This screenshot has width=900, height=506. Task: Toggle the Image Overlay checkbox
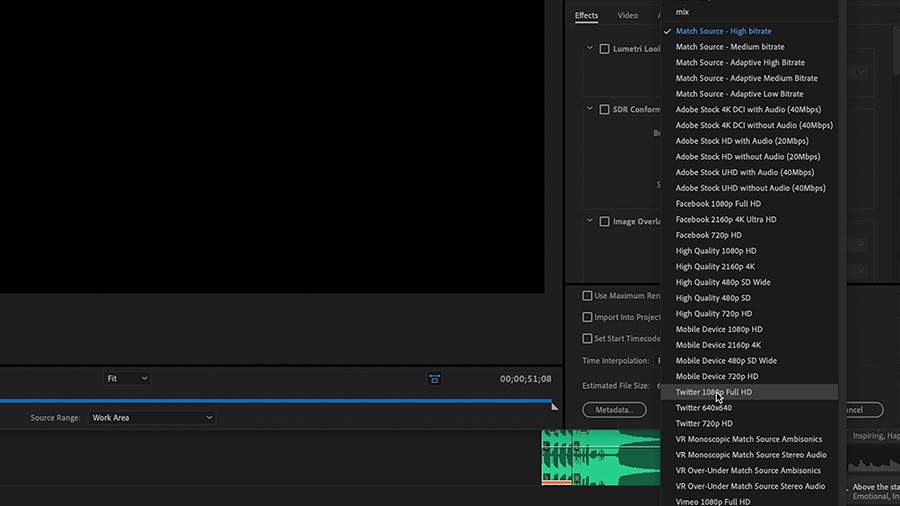click(x=604, y=221)
